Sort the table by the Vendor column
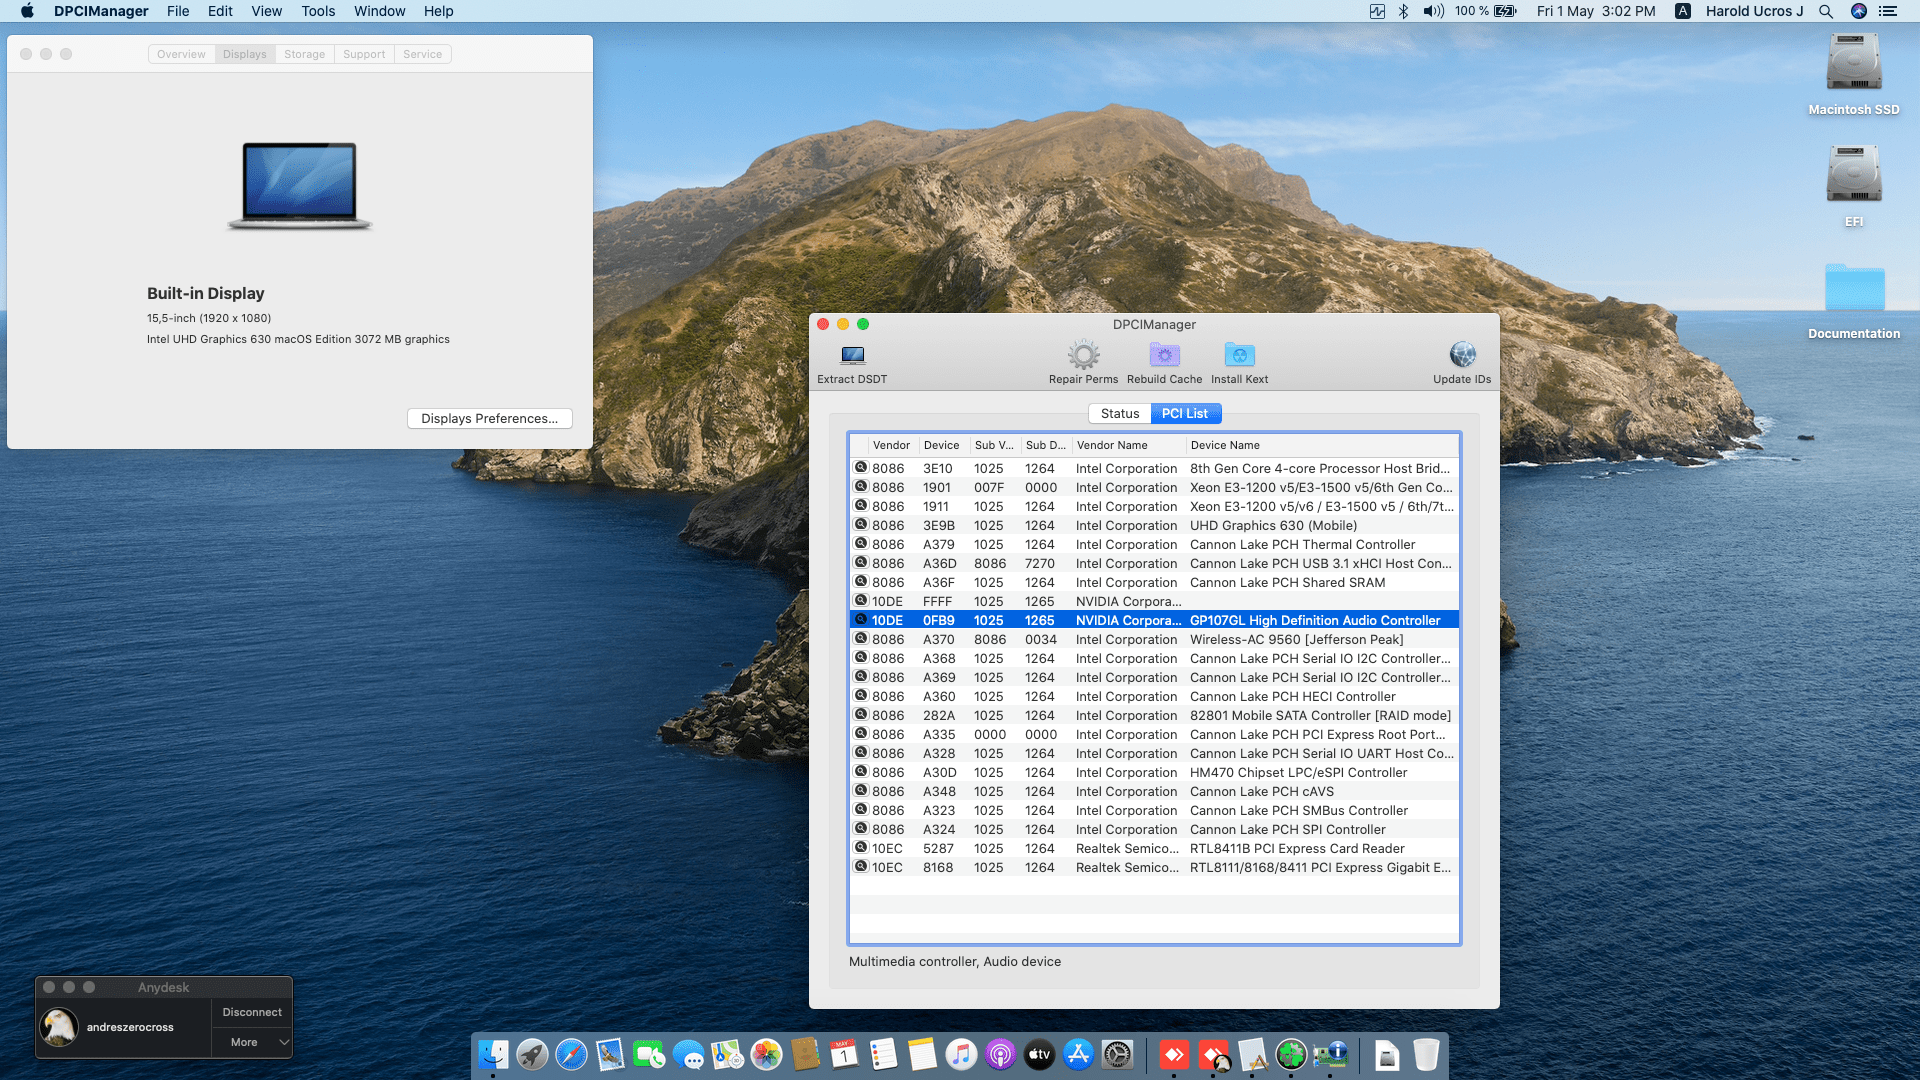1920x1080 pixels. [x=891, y=445]
